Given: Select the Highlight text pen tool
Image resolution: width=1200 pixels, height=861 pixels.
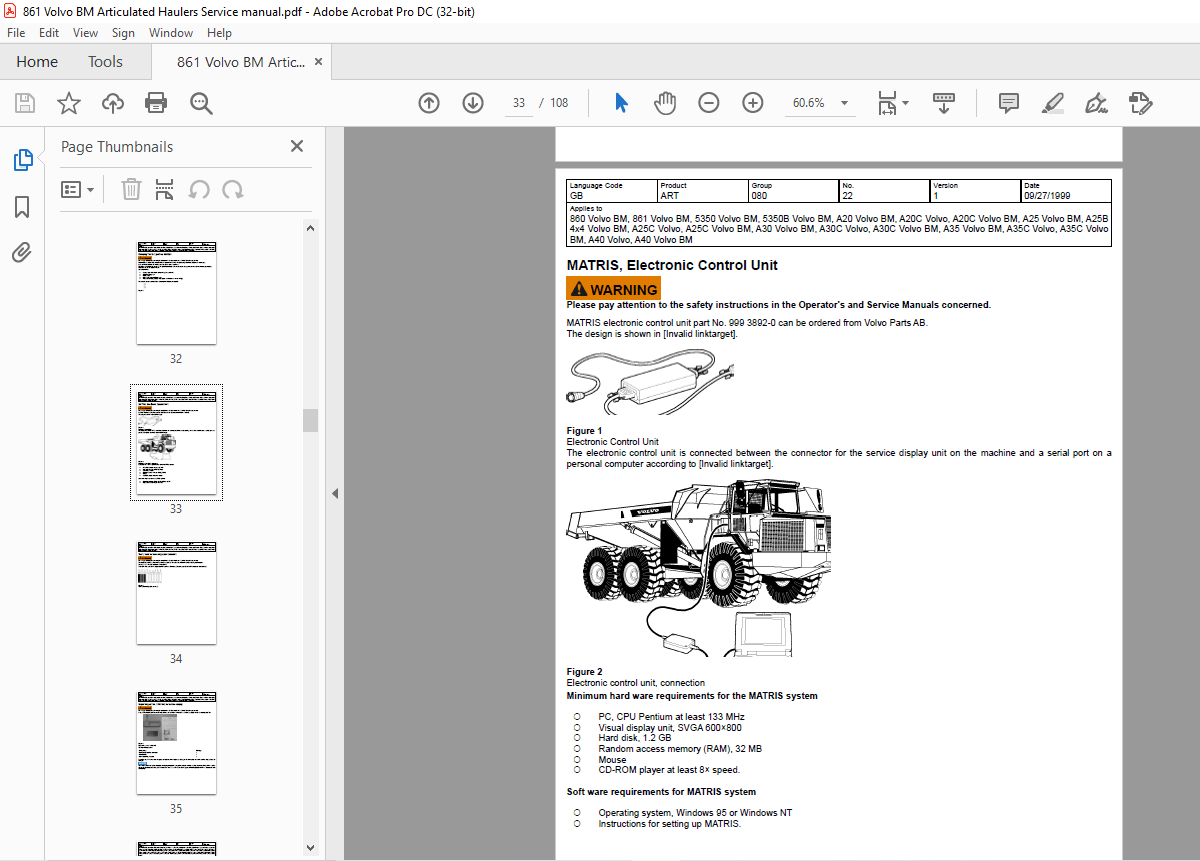Looking at the screenshot, I should (1053, 103).
